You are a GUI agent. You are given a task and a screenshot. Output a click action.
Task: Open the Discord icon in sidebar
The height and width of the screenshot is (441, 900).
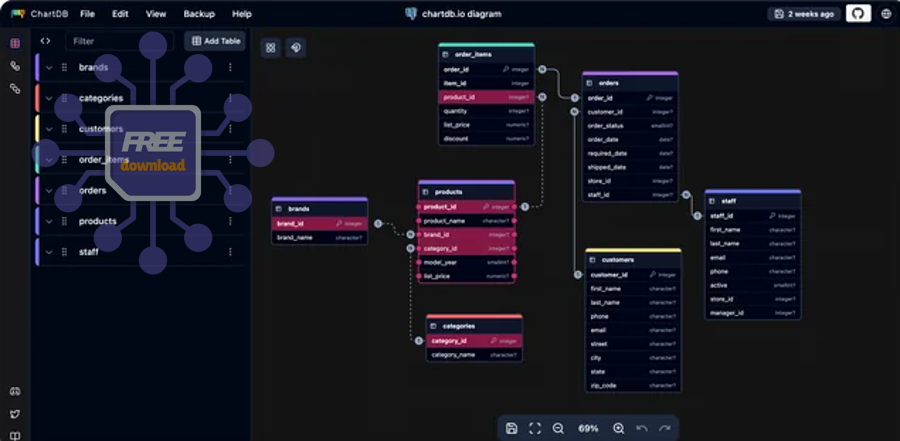tap(15, 392)
